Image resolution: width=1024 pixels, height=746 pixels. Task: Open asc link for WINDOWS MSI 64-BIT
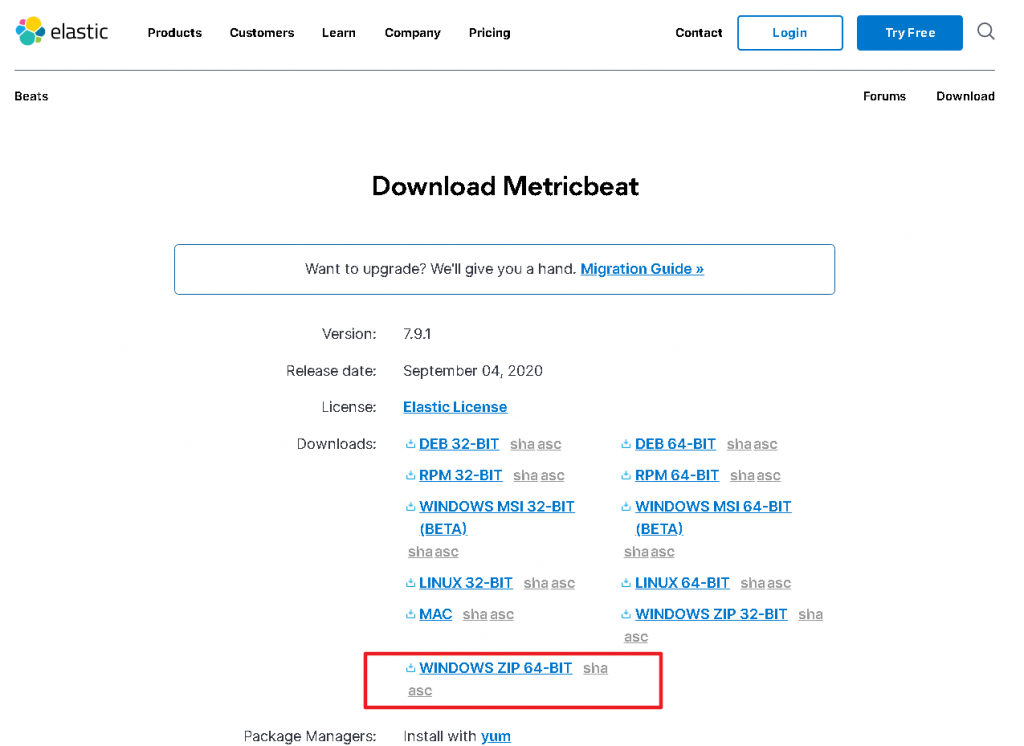click(x=662, y=552)
